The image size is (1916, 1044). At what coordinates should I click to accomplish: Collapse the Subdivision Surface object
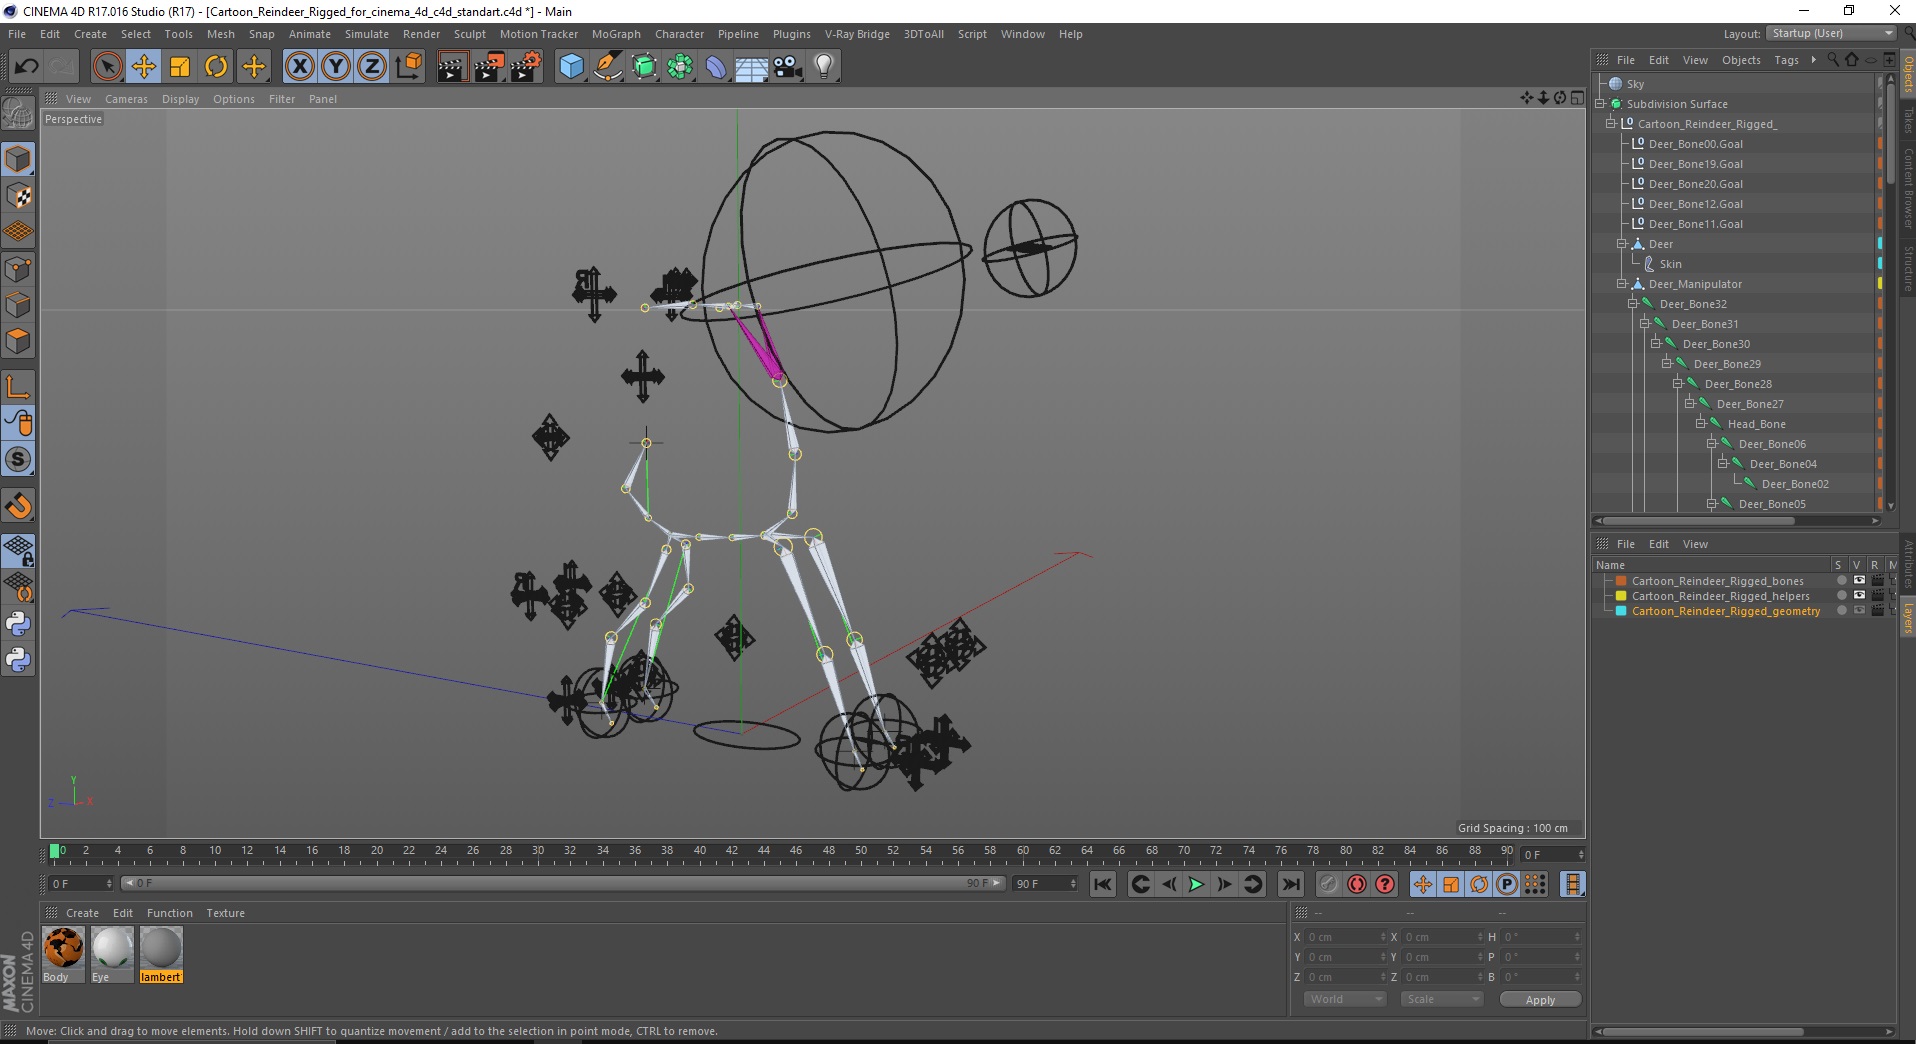(1600, 104)
